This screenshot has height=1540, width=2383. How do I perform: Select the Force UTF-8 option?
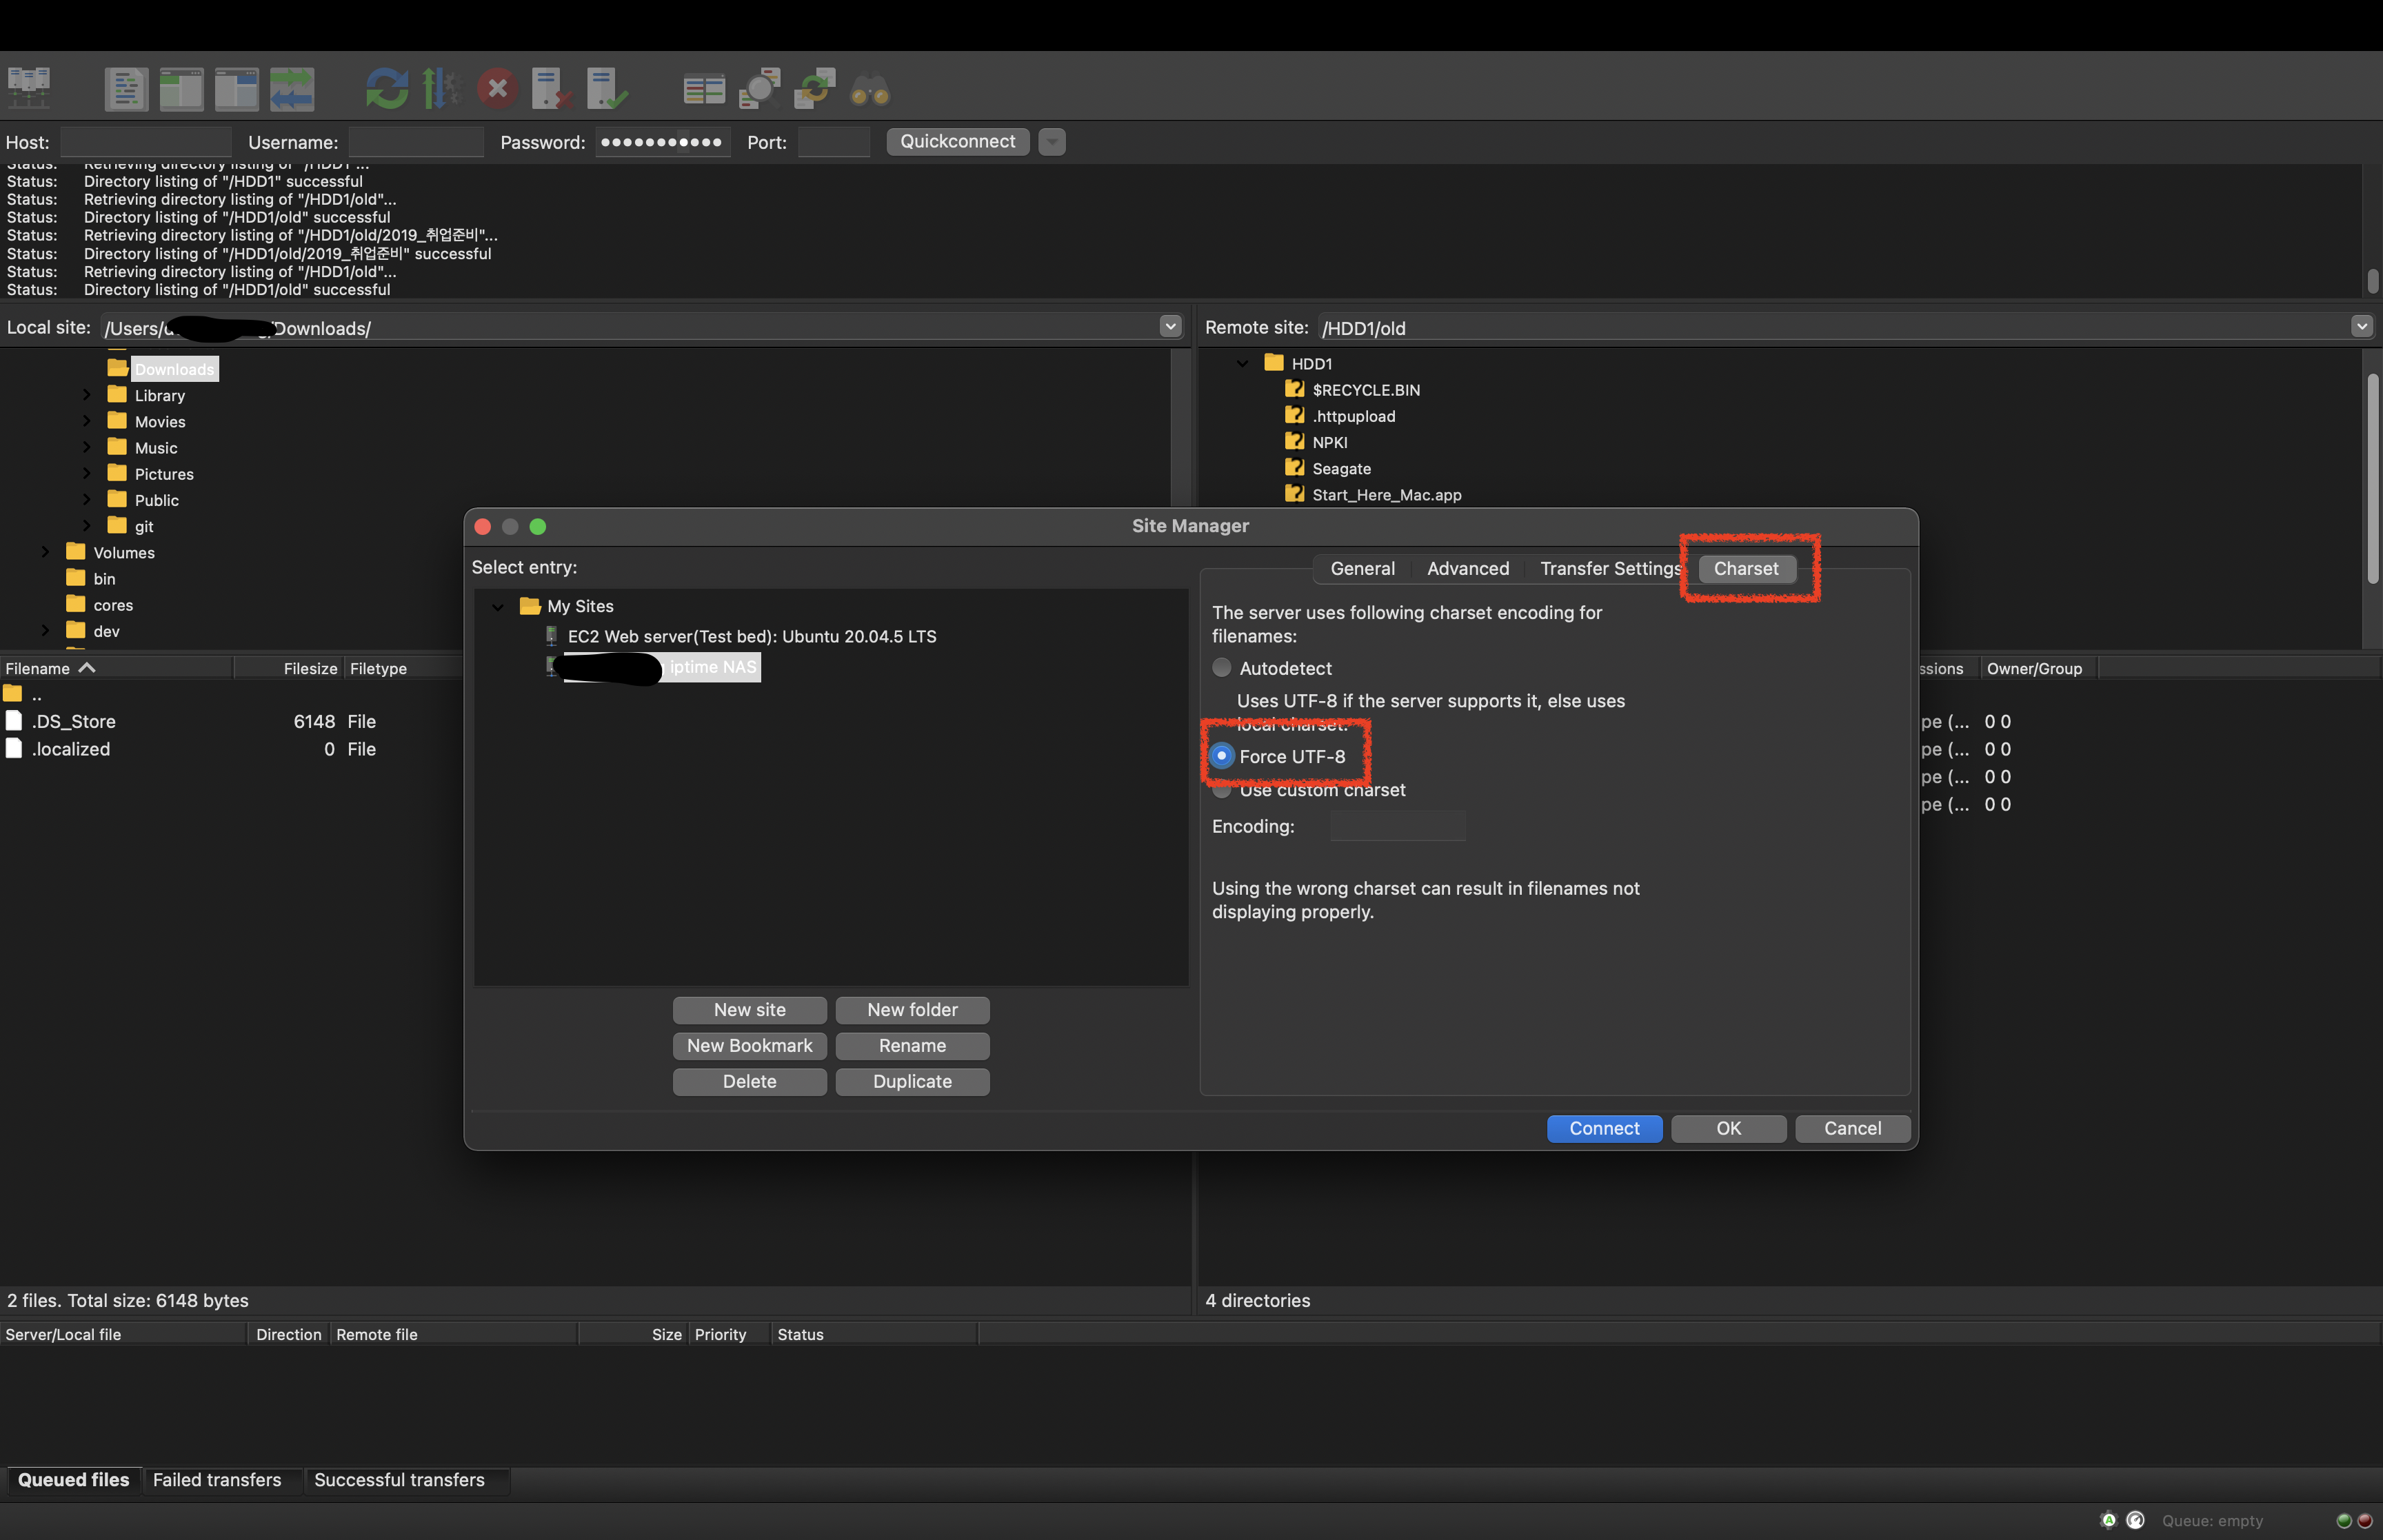(1221, 756)
